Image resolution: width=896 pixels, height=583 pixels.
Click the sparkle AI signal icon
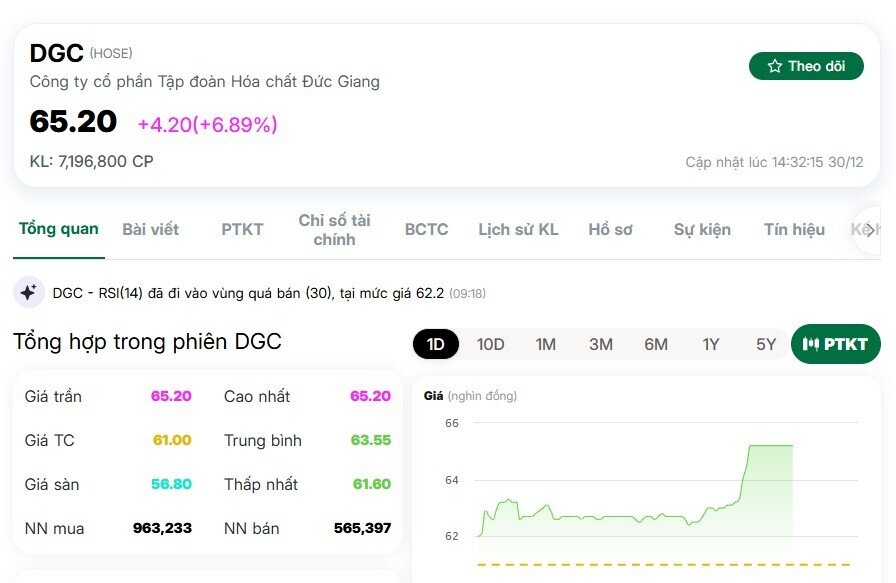coord(29,292)
